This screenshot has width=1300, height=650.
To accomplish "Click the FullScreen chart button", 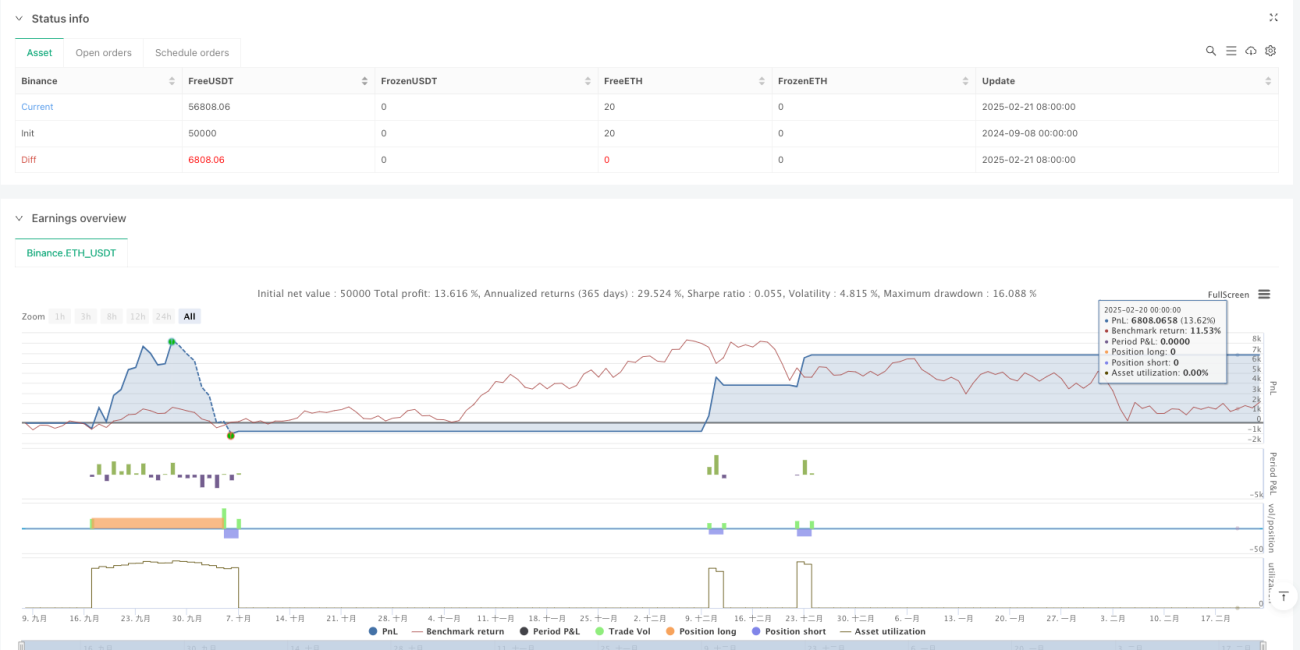I will [x=1228, y=295].
